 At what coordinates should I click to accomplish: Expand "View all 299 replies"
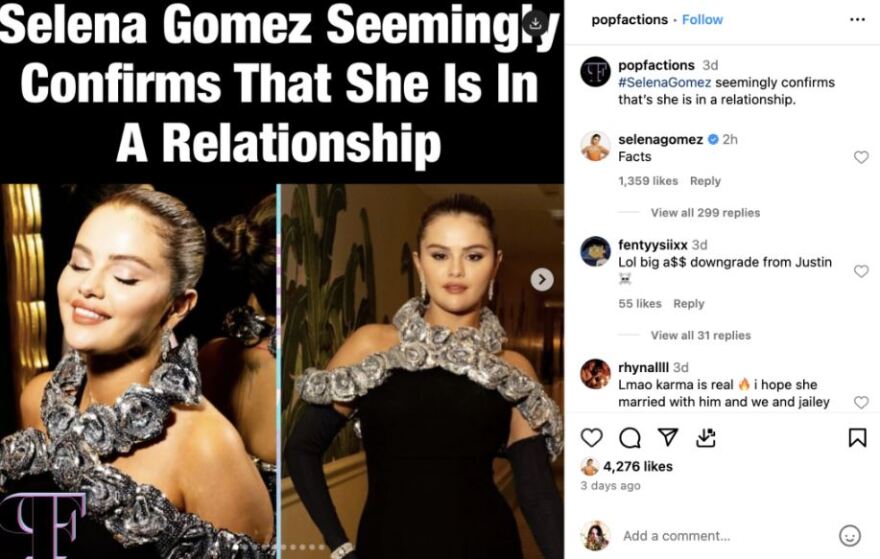(705, 213)
